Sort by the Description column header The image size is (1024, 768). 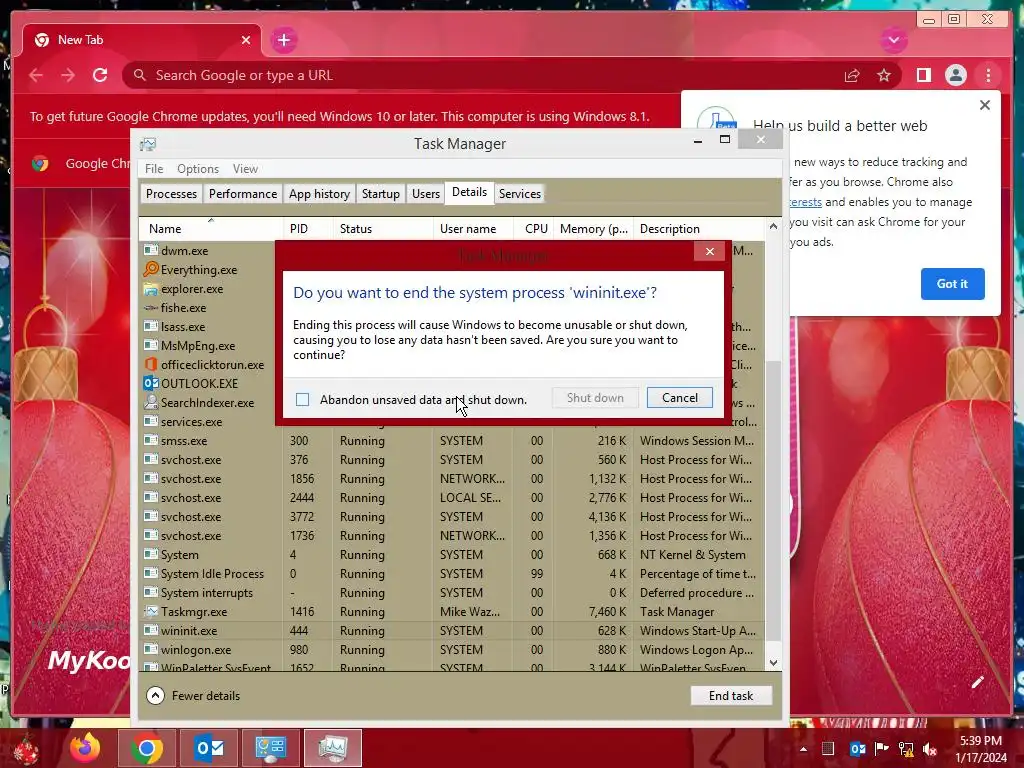point(697,229)
